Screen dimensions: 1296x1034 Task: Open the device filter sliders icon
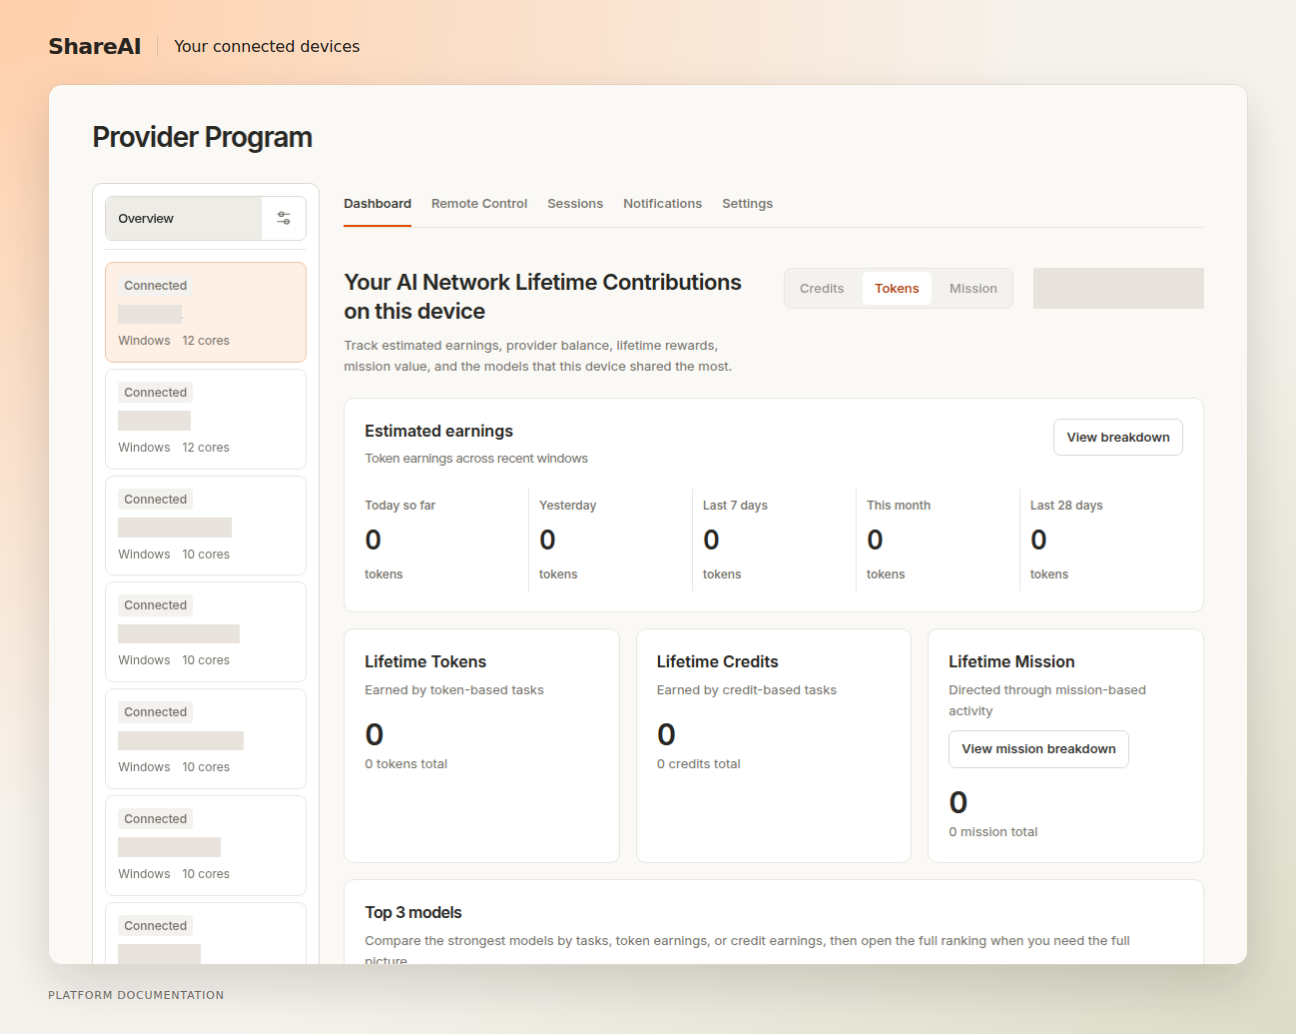coord(284,218)
